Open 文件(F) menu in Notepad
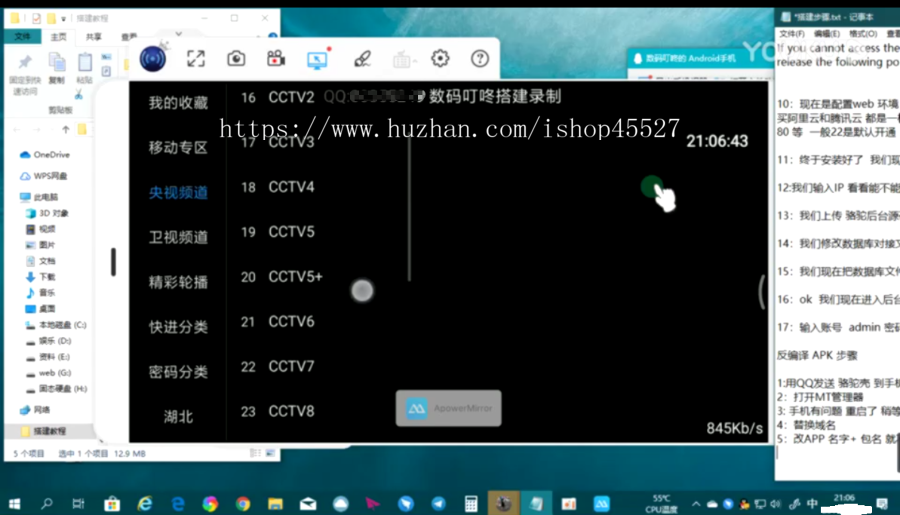This screenshot has width=900, height=515. coord(792,34)
